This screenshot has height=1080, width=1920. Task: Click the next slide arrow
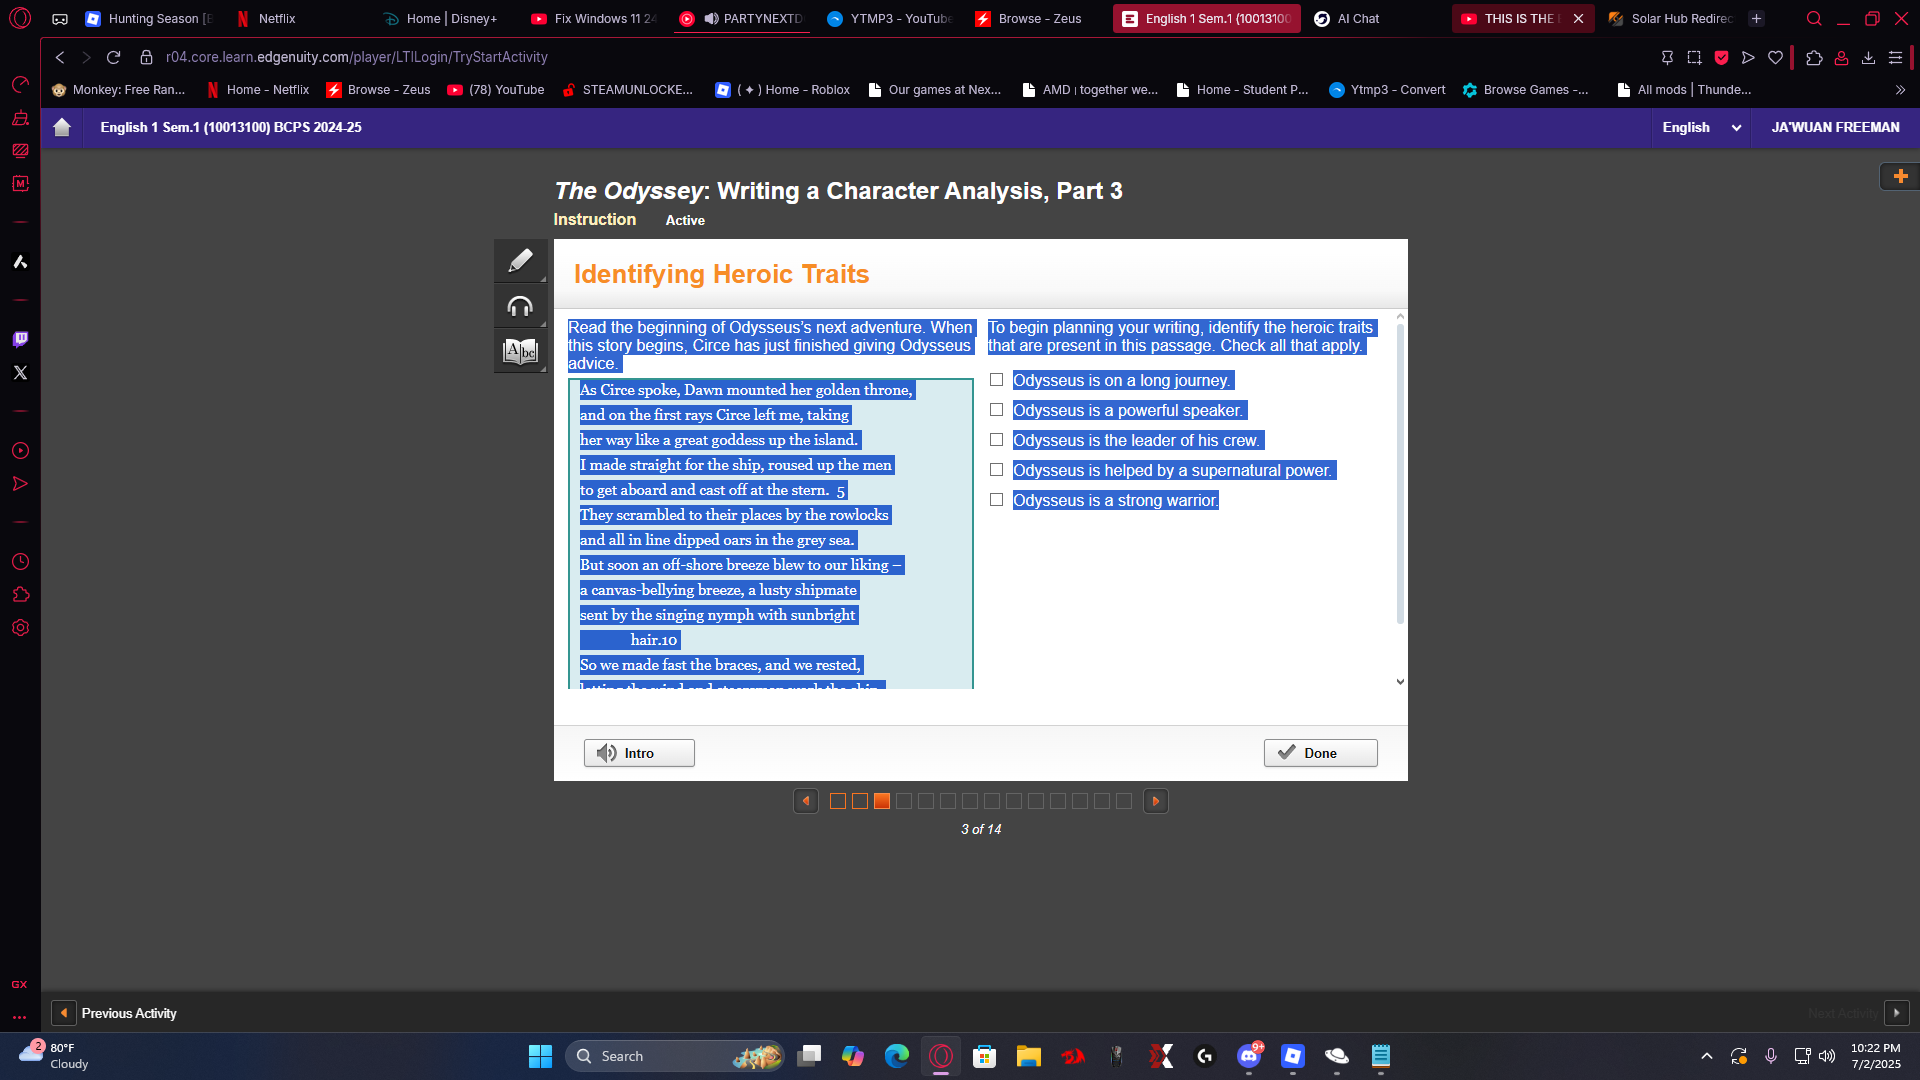click(x=1156, y=801)
